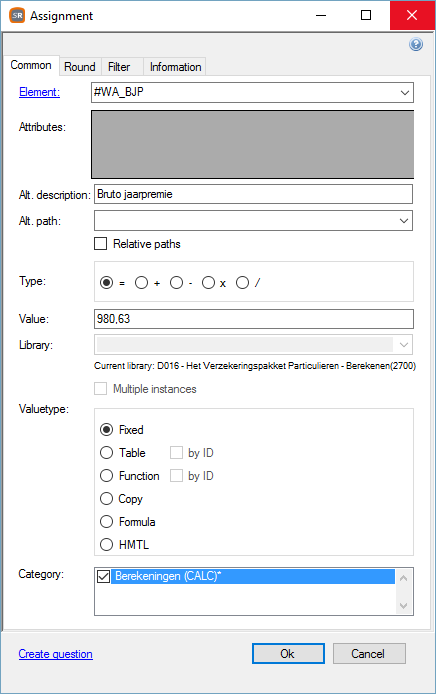Follow the Element hyperlink label
This screenshot has width=436, height=694.
coord(39,92)
